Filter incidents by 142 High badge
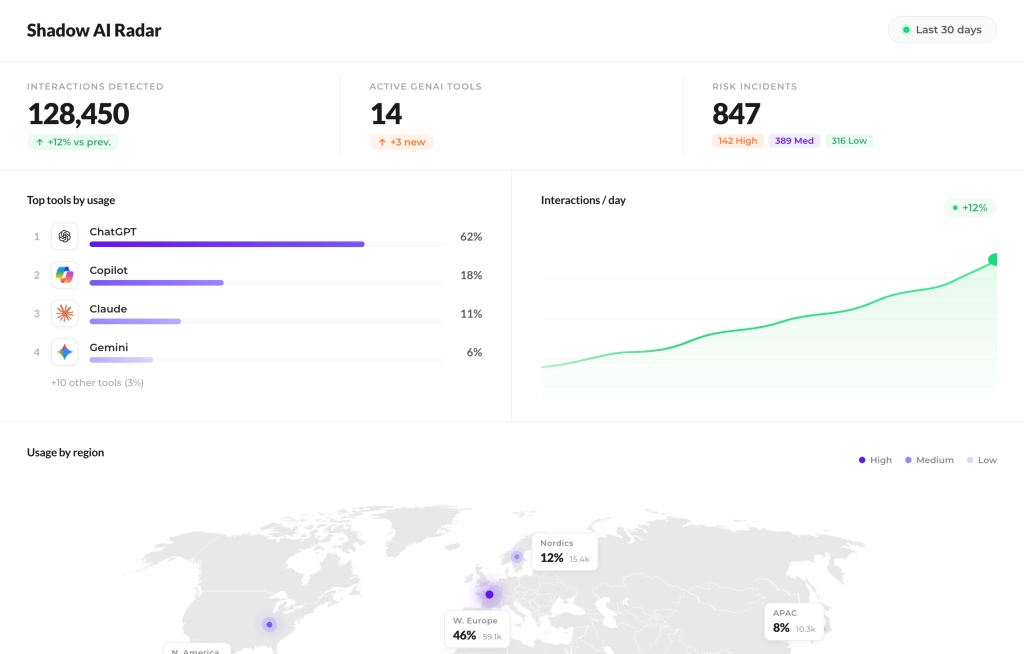 click(x=737, y=141)
